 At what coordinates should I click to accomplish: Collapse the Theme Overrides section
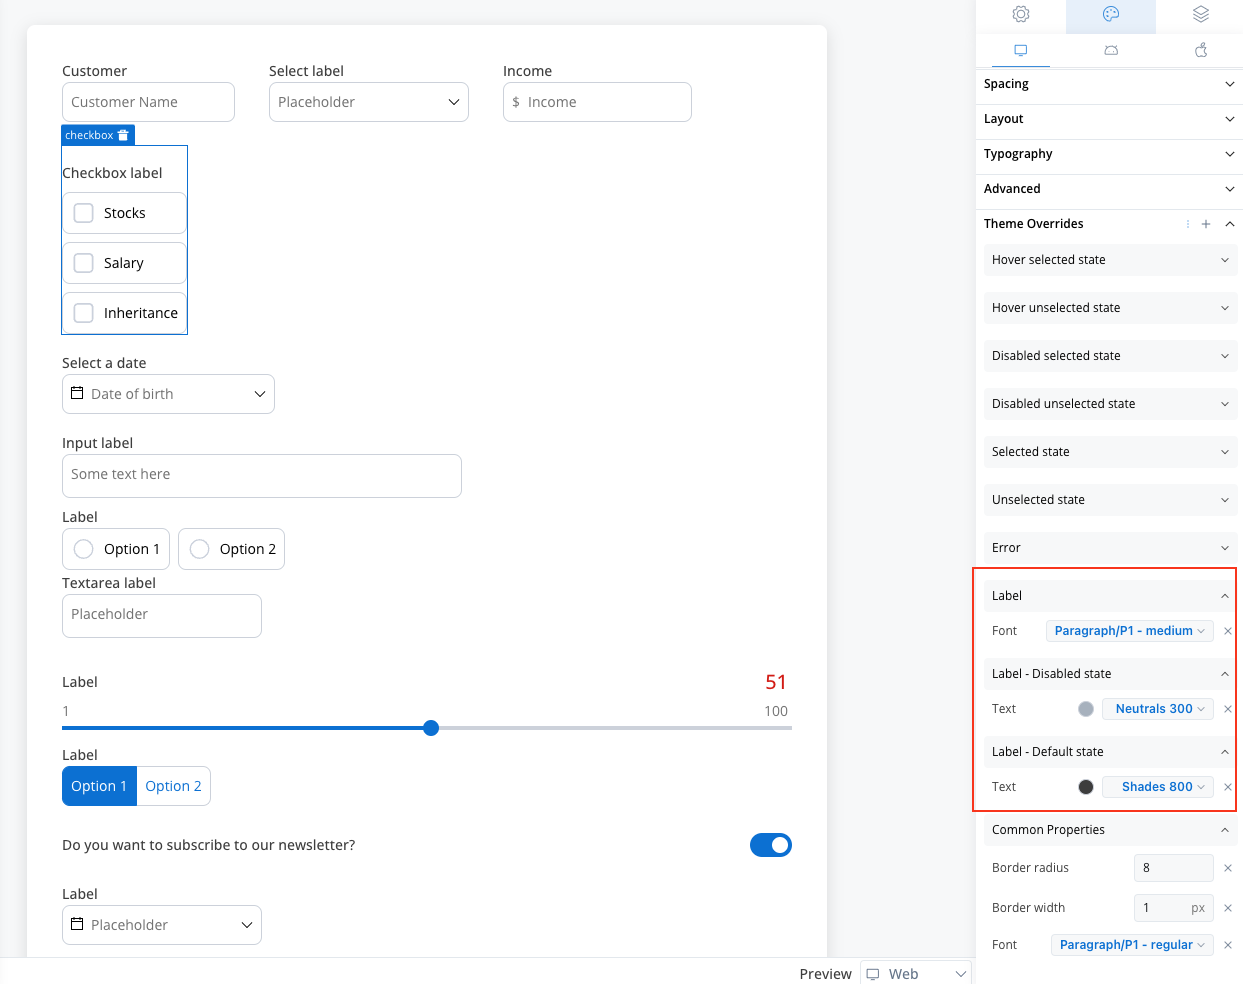click(1230, 224)
